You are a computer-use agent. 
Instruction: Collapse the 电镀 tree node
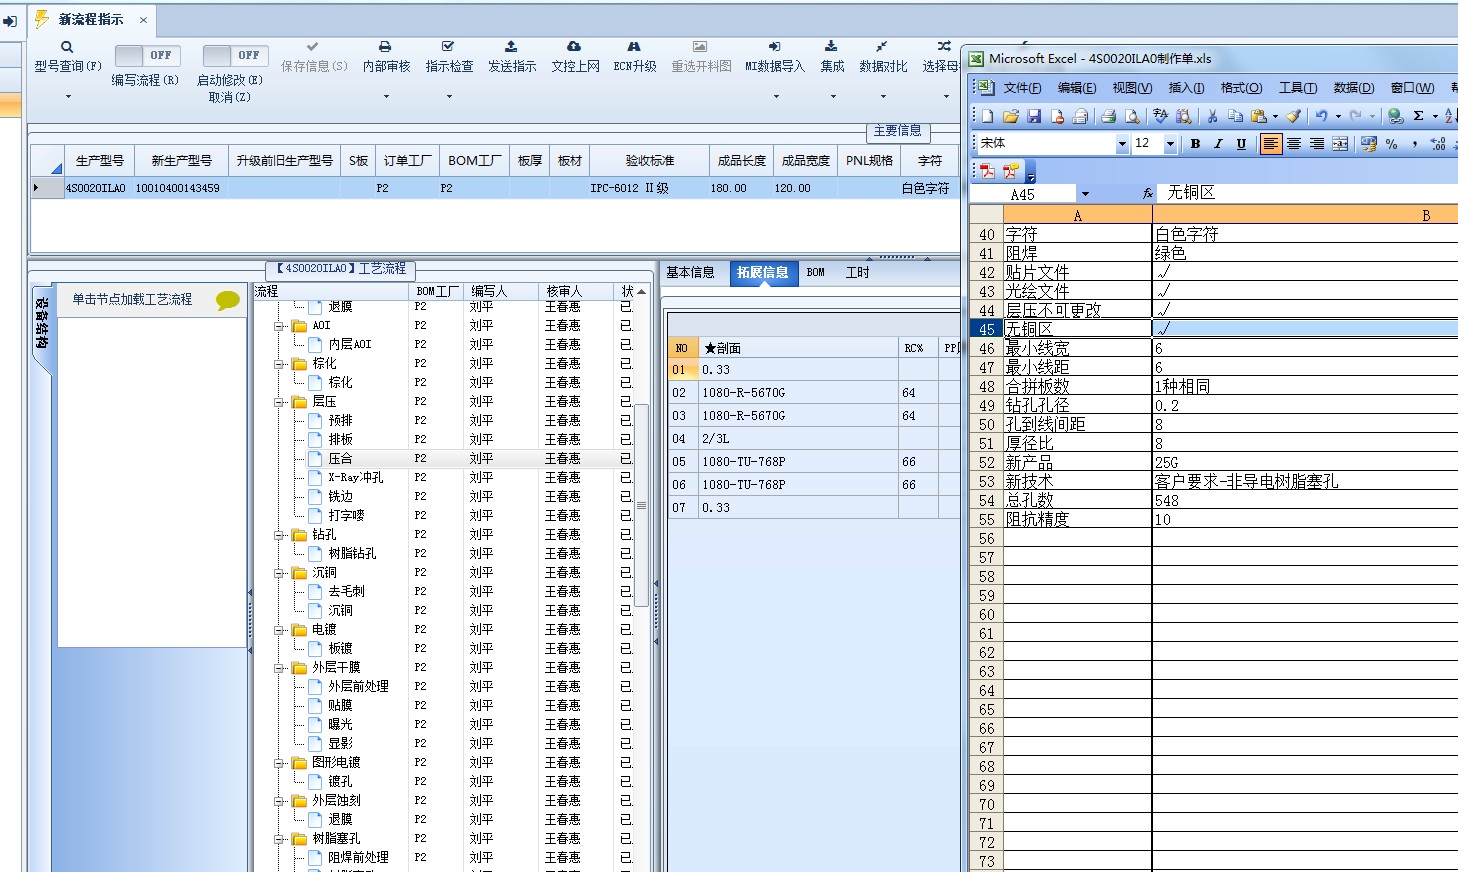(x=280, y=630)
